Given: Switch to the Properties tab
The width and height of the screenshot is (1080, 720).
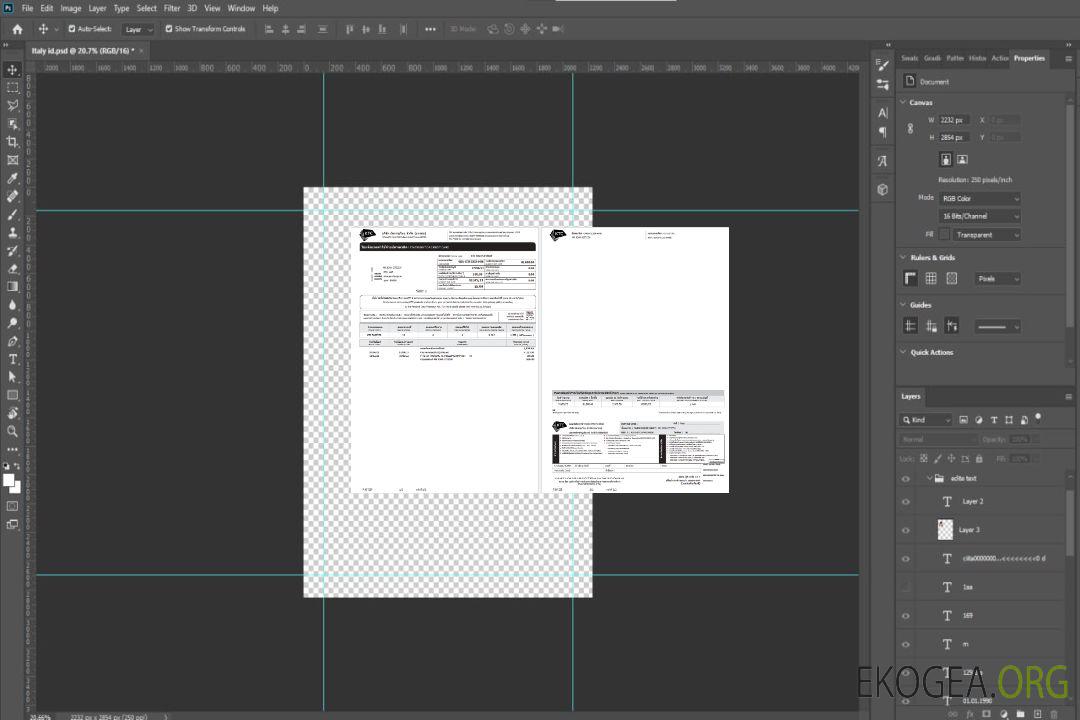Looking at the screenshot, I should pos(1029,58).
